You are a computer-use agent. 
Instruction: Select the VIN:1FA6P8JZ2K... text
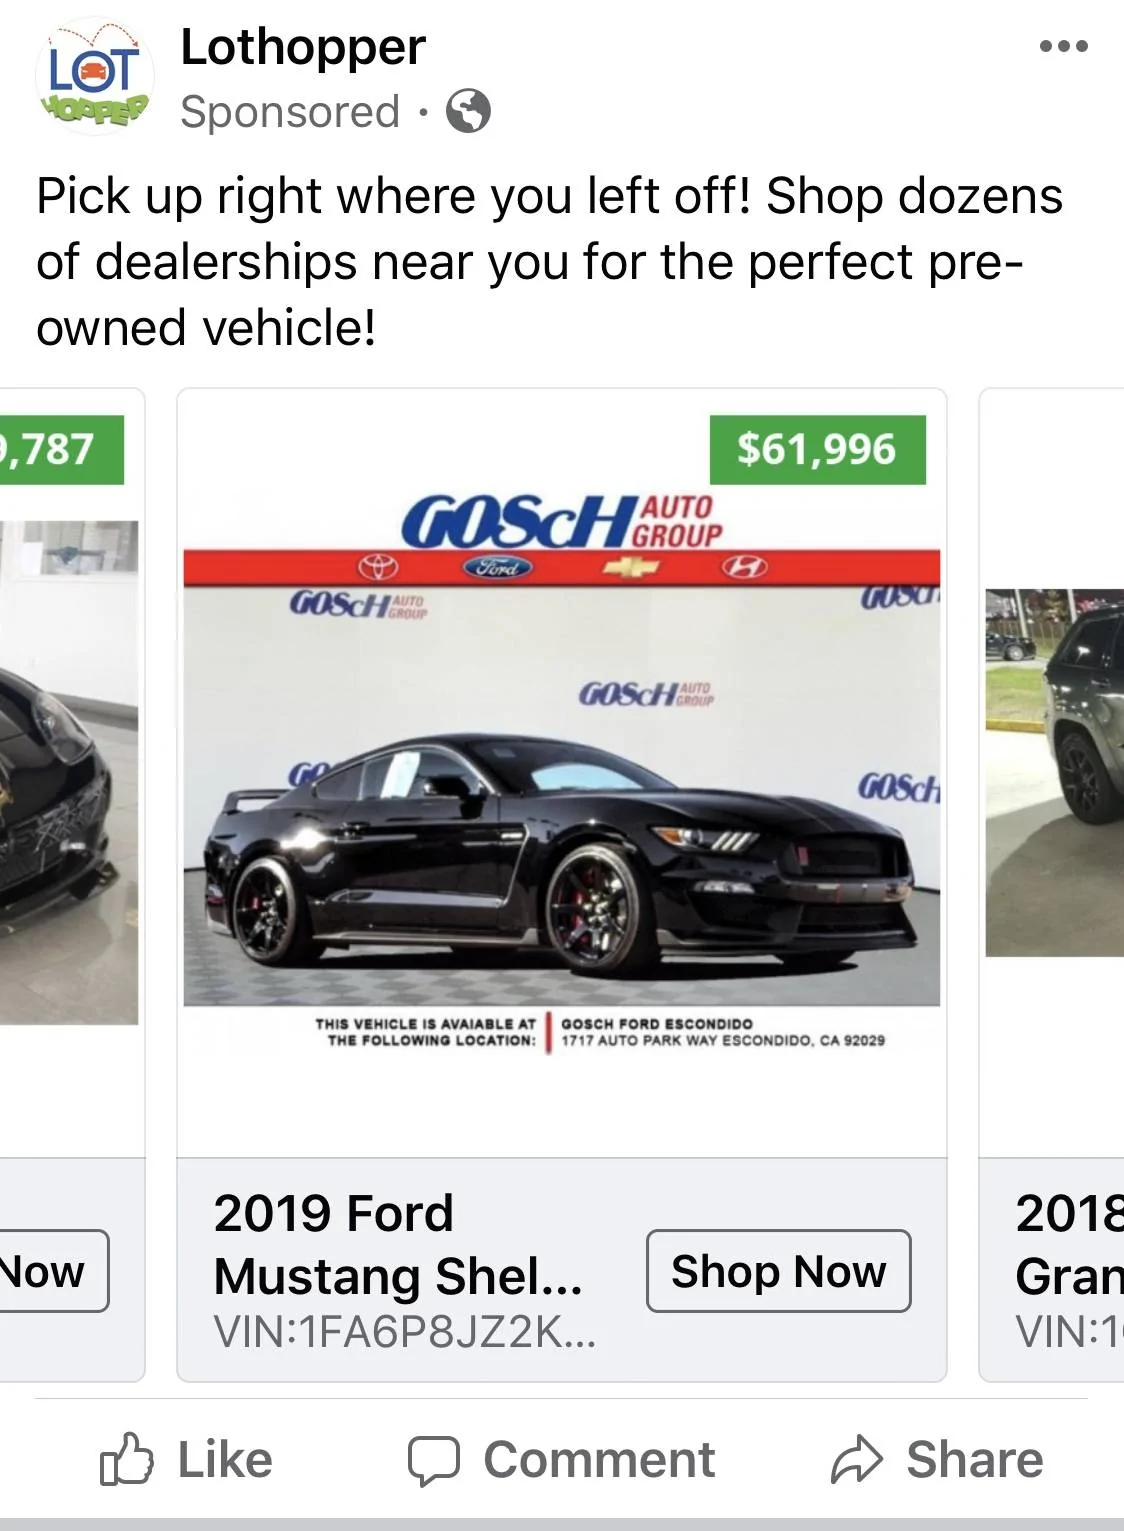point(405,1332)
